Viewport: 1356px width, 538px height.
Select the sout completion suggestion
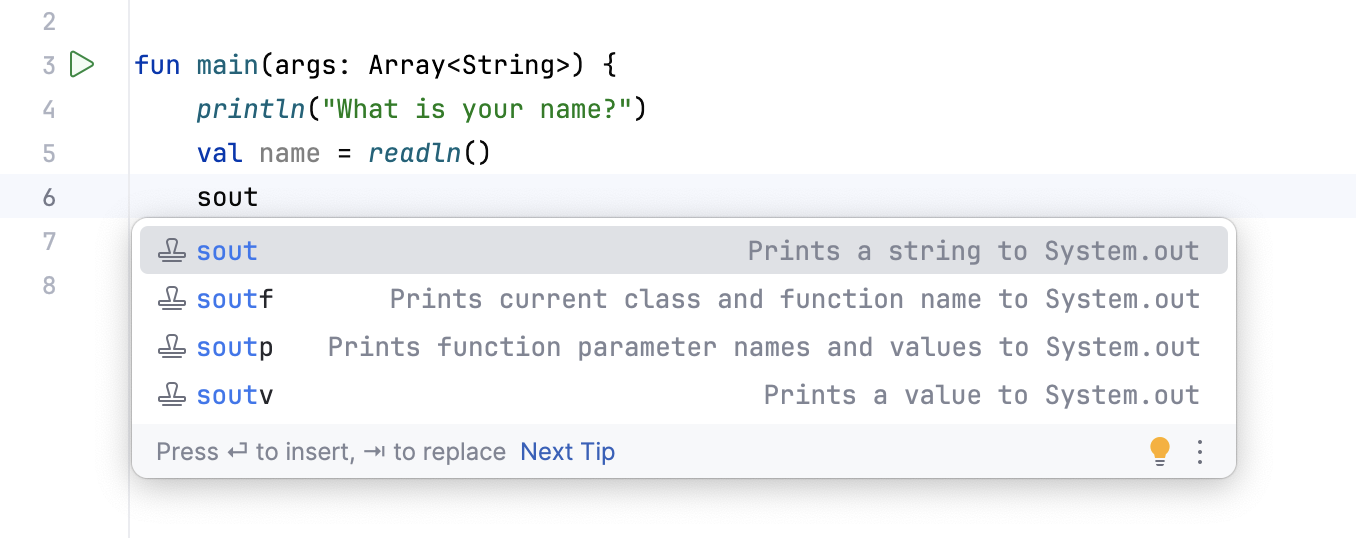(x=227, y=251)
